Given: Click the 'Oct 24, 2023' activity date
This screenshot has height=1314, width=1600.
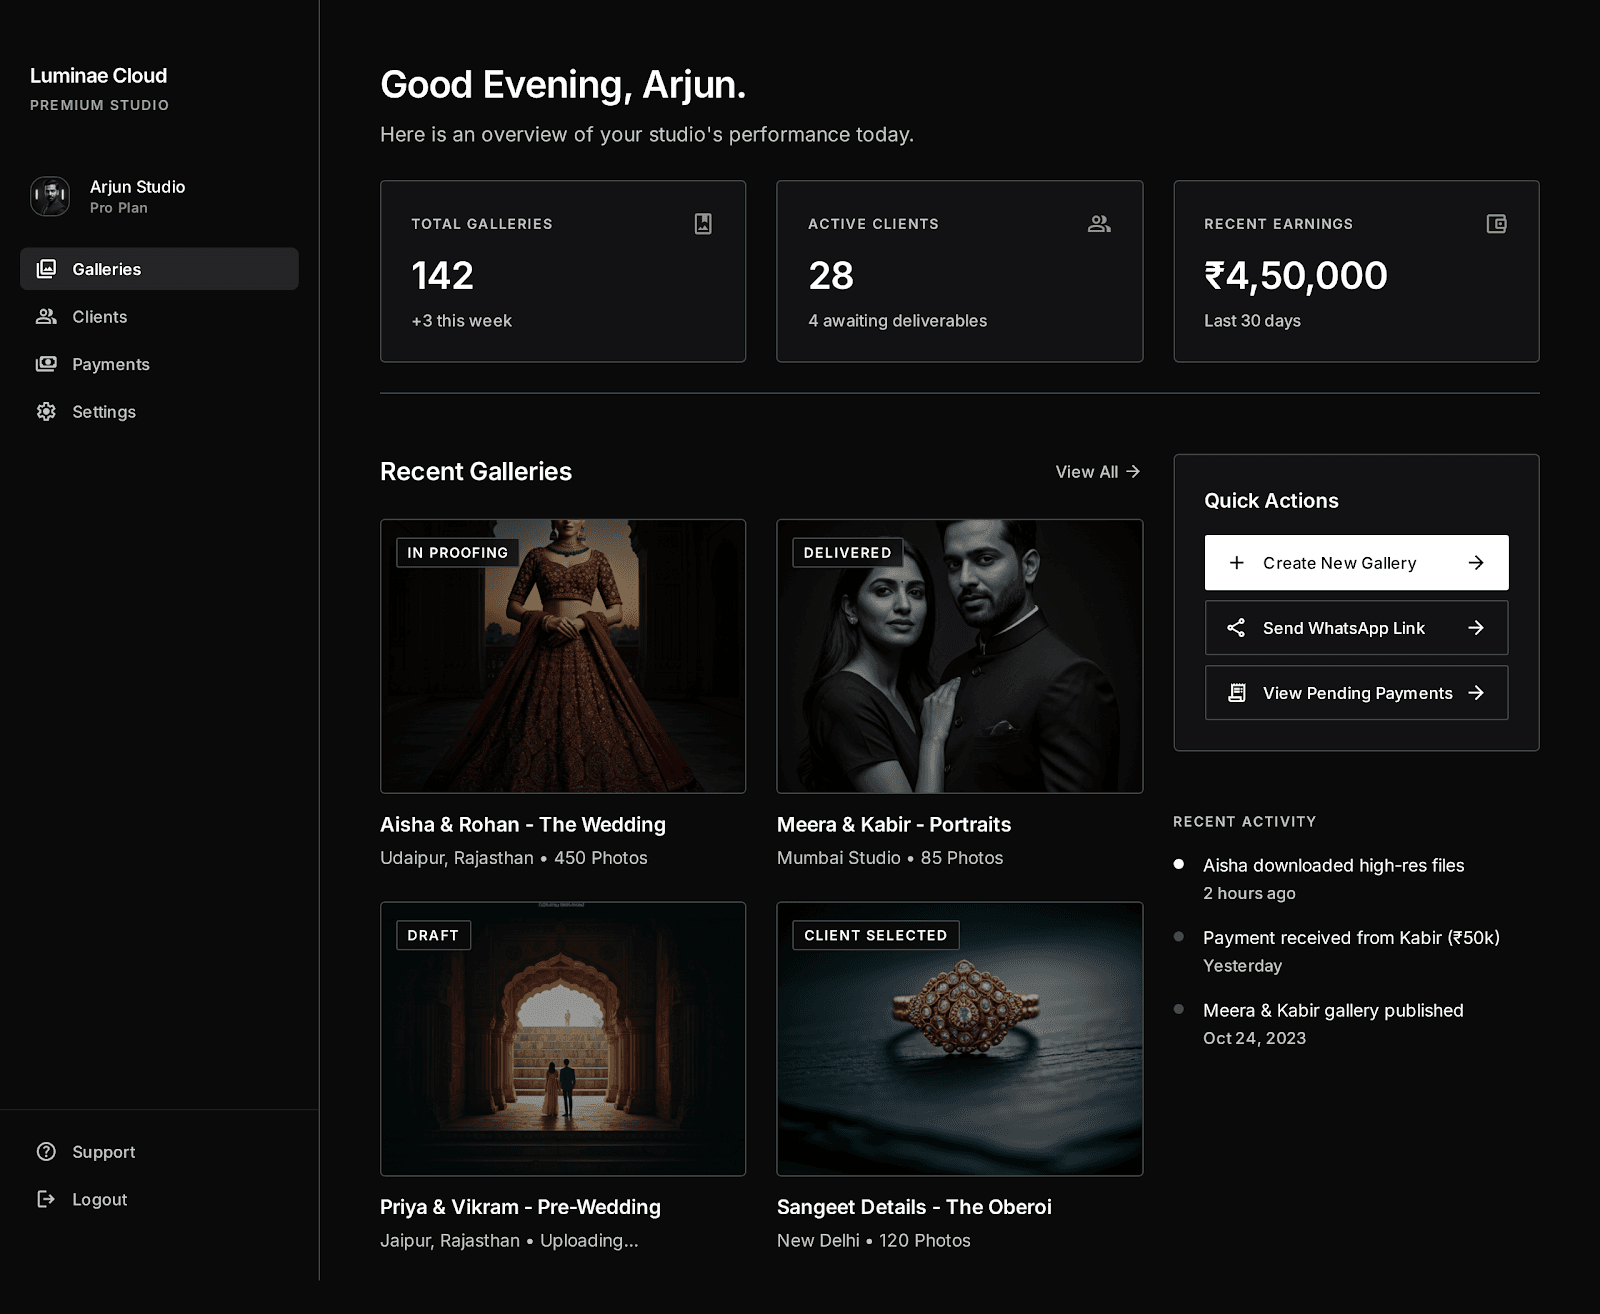Looking at the screenshot, I should pyautogui.click(x=1255, y=1039).
